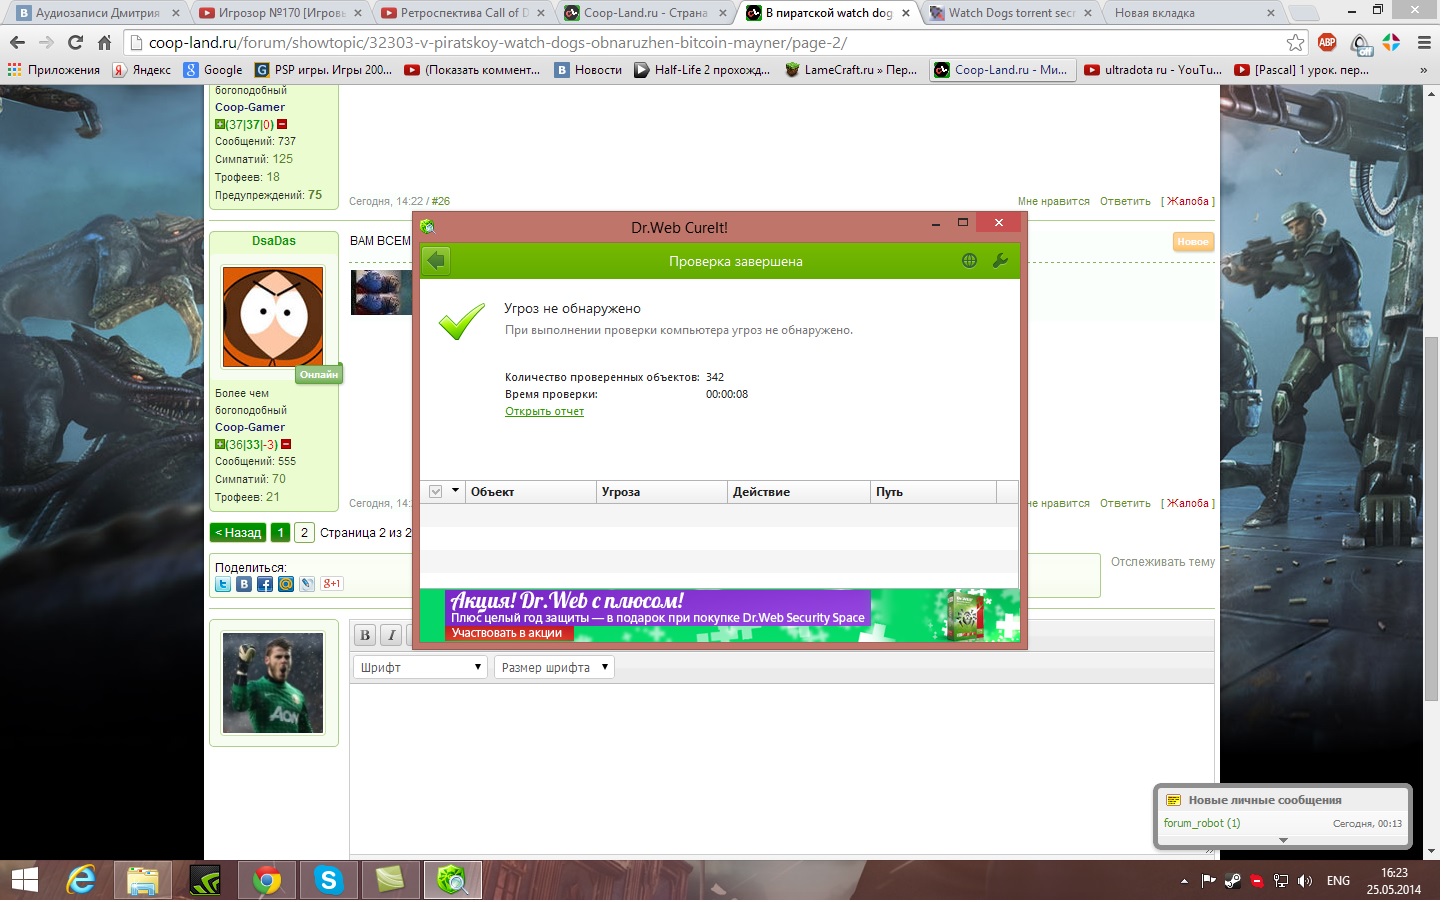
Task: Share topic via LiveJournal pencil icon
Action: 307,584
